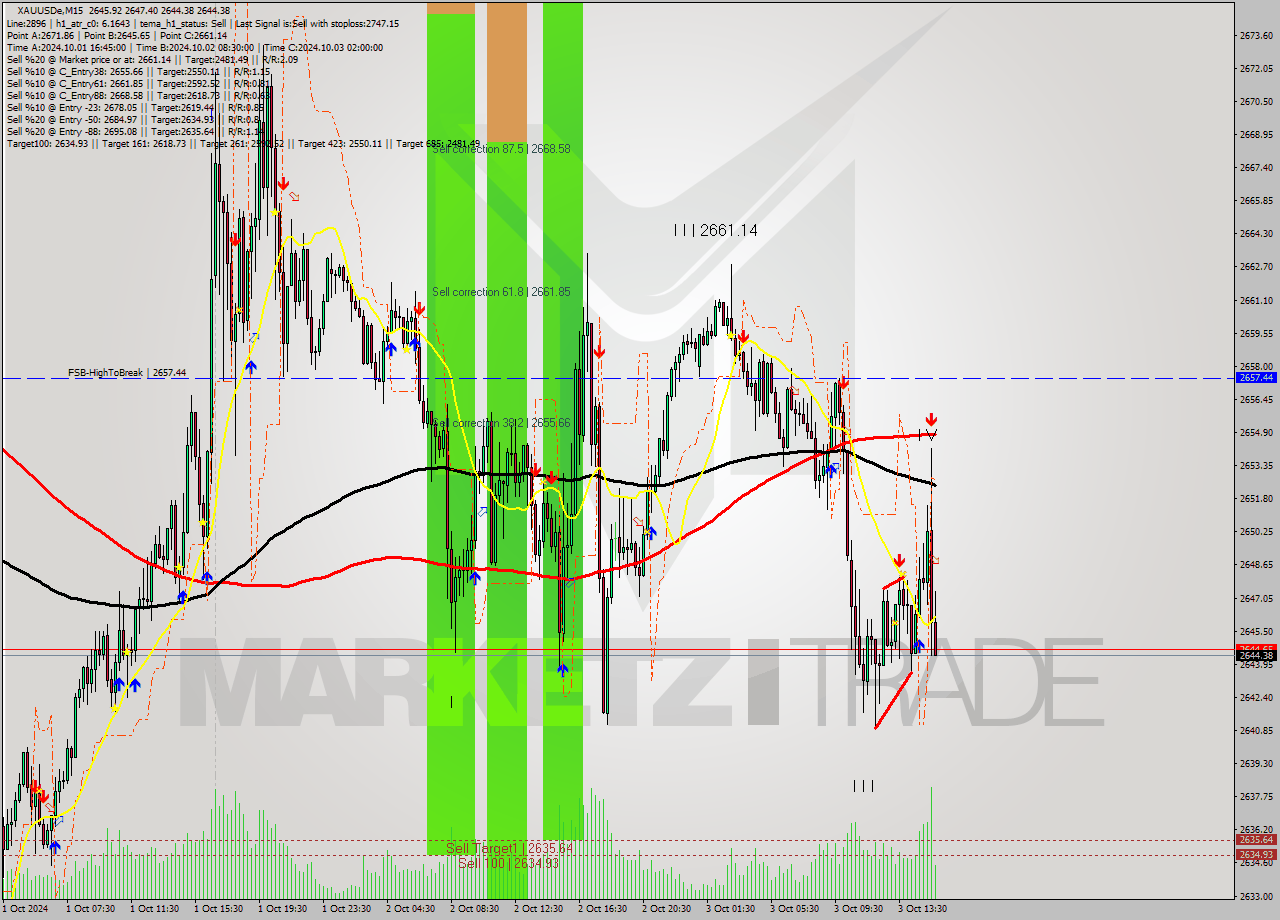Select 'Sell %20 @ Market price' row

pos(152,59)
